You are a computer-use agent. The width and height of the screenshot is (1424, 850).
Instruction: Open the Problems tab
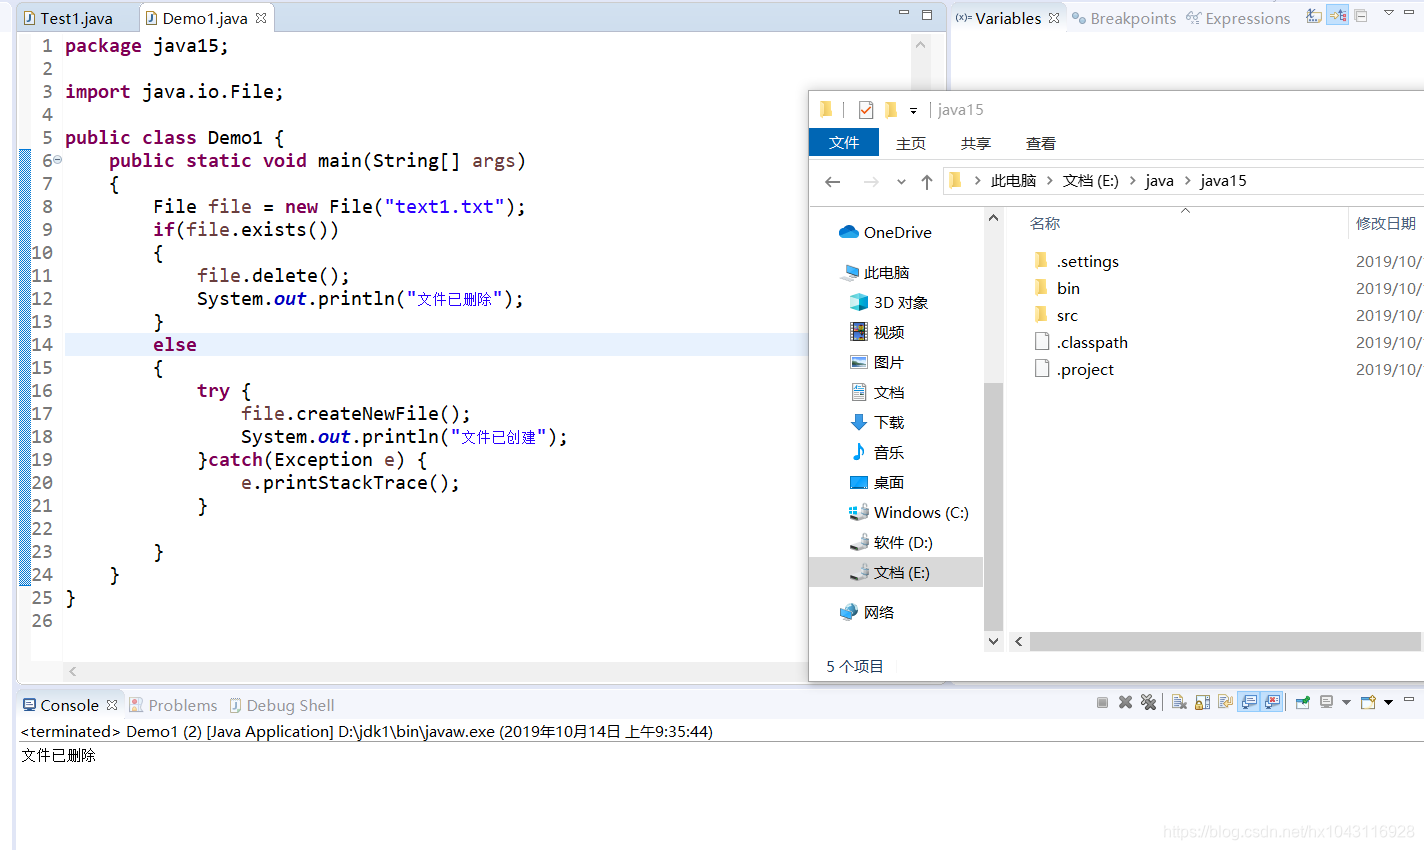(173, 705)
